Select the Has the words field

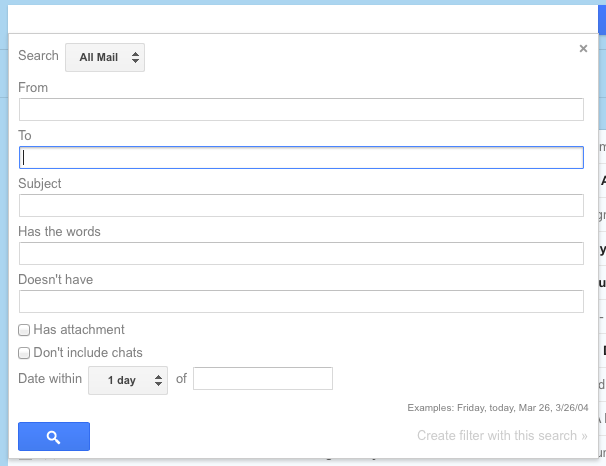300,254
